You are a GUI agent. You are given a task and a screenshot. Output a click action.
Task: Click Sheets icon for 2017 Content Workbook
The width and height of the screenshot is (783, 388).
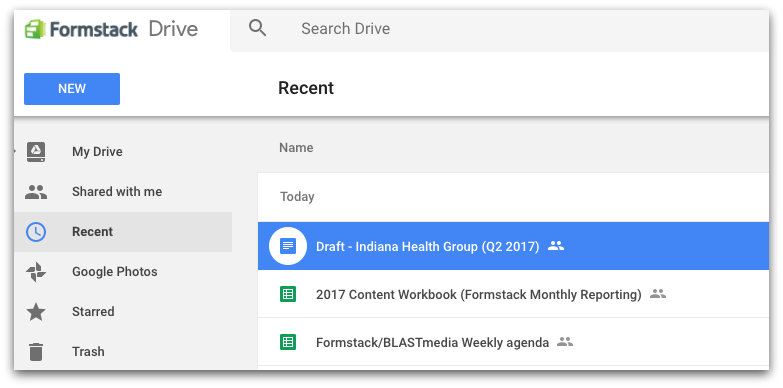tap(288, 294)
